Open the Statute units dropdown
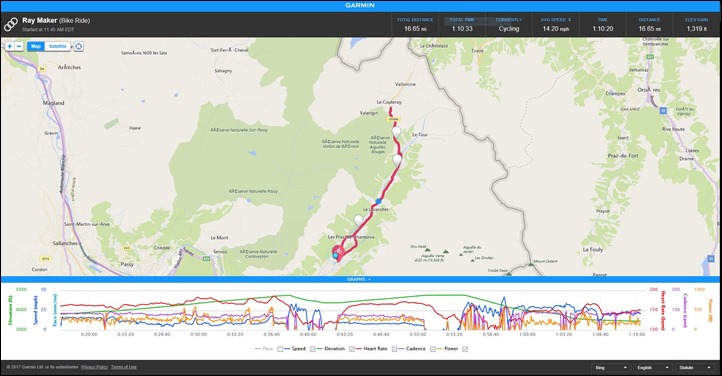This screenshot has width=722, height=376. click(695, 368)
